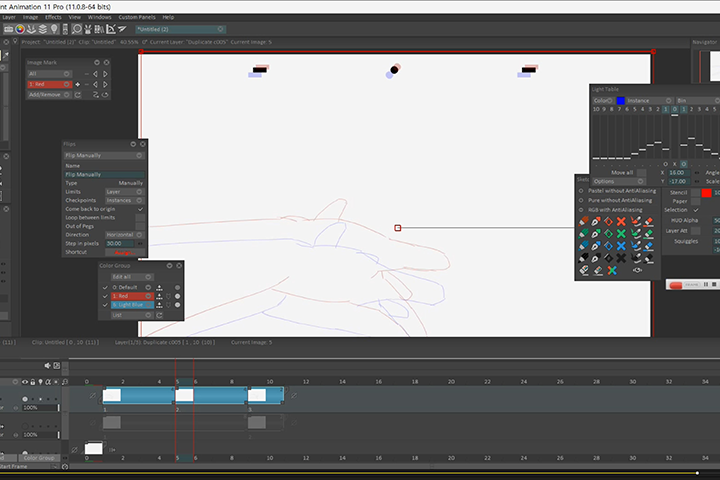
Task: Open the Checkpoints Instances dropdown
Action: tap(124, 200)
